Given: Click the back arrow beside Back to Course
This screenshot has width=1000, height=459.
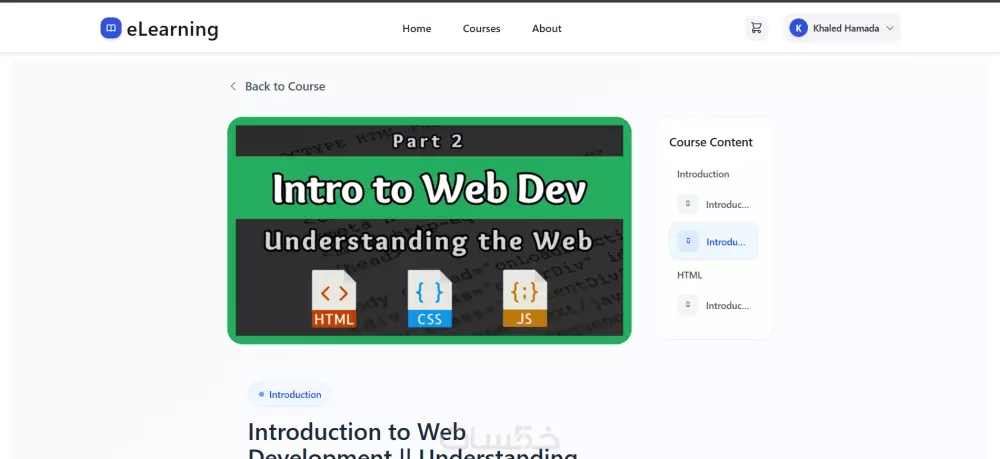Looking at the screenshot, I should (x=233, y=86).
